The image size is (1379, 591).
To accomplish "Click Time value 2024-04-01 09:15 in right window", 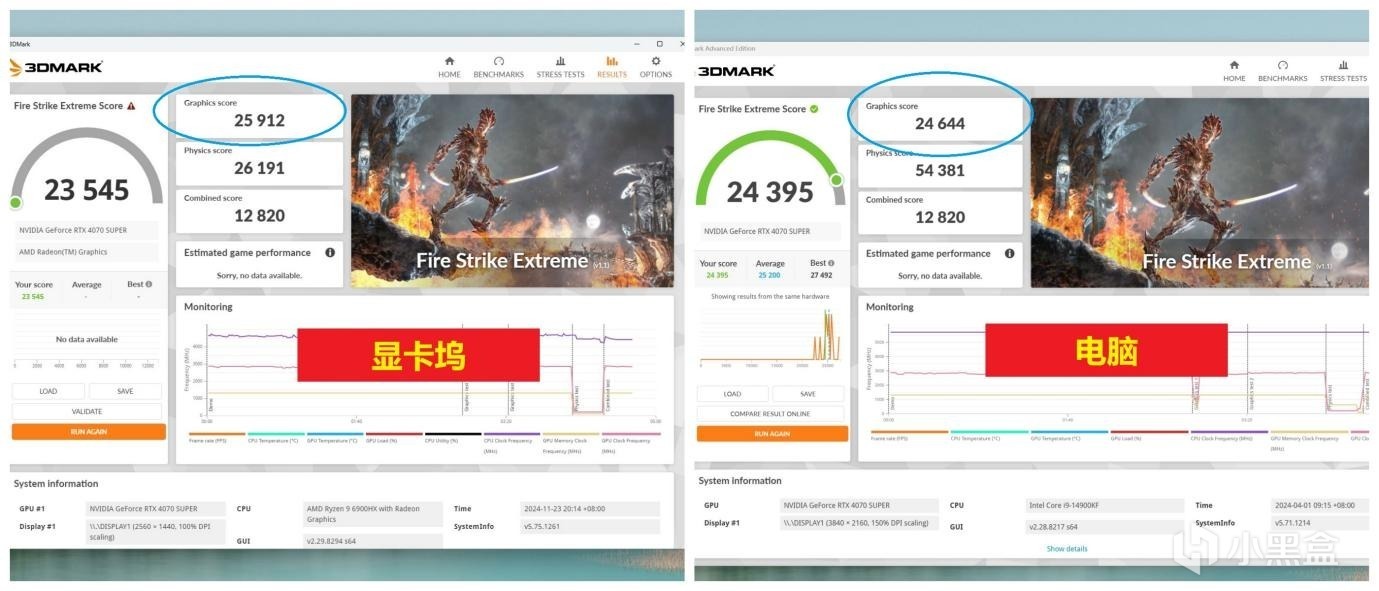I will [1319, 505].
